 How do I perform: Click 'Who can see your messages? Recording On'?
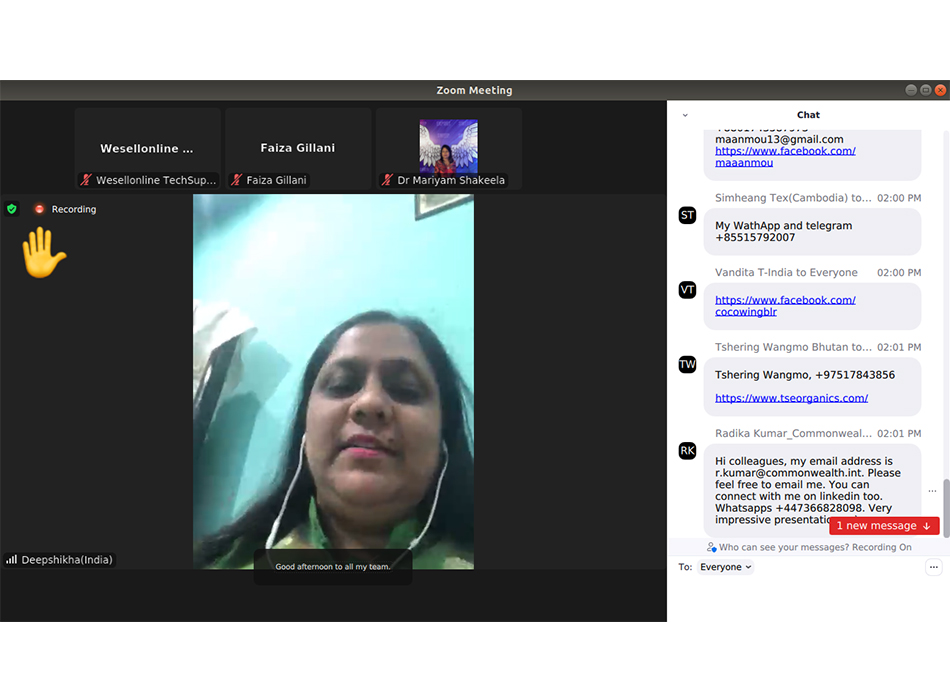(x=815, y=547)
